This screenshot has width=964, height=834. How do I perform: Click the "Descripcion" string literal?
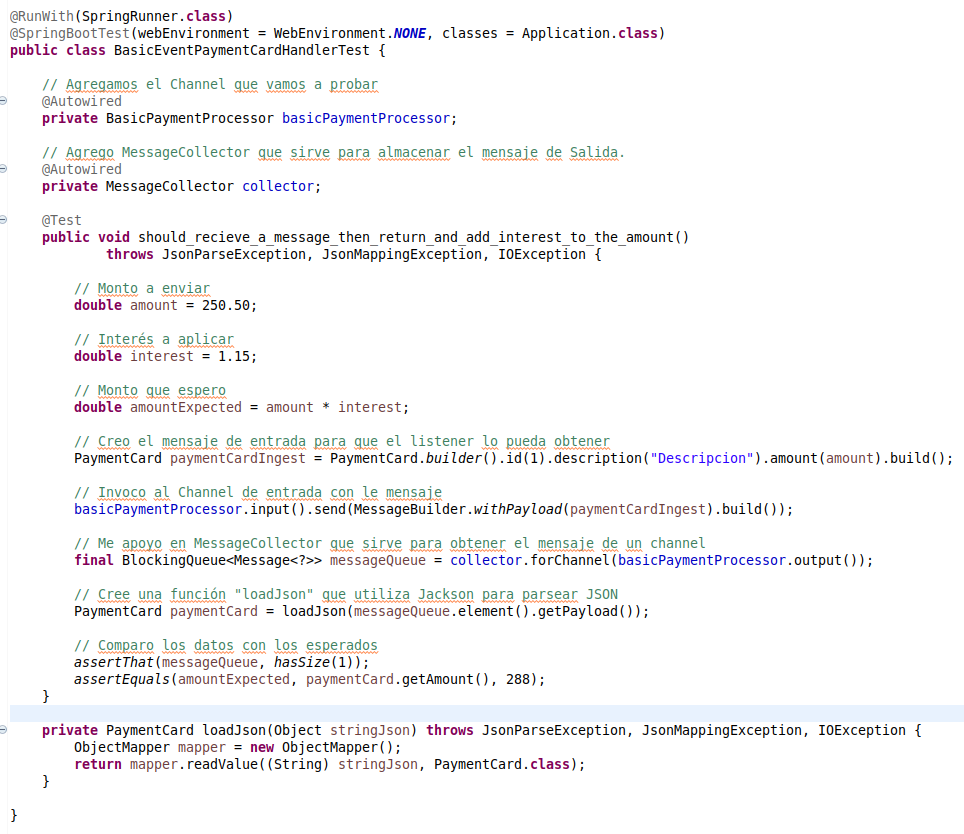coord(701,458)
